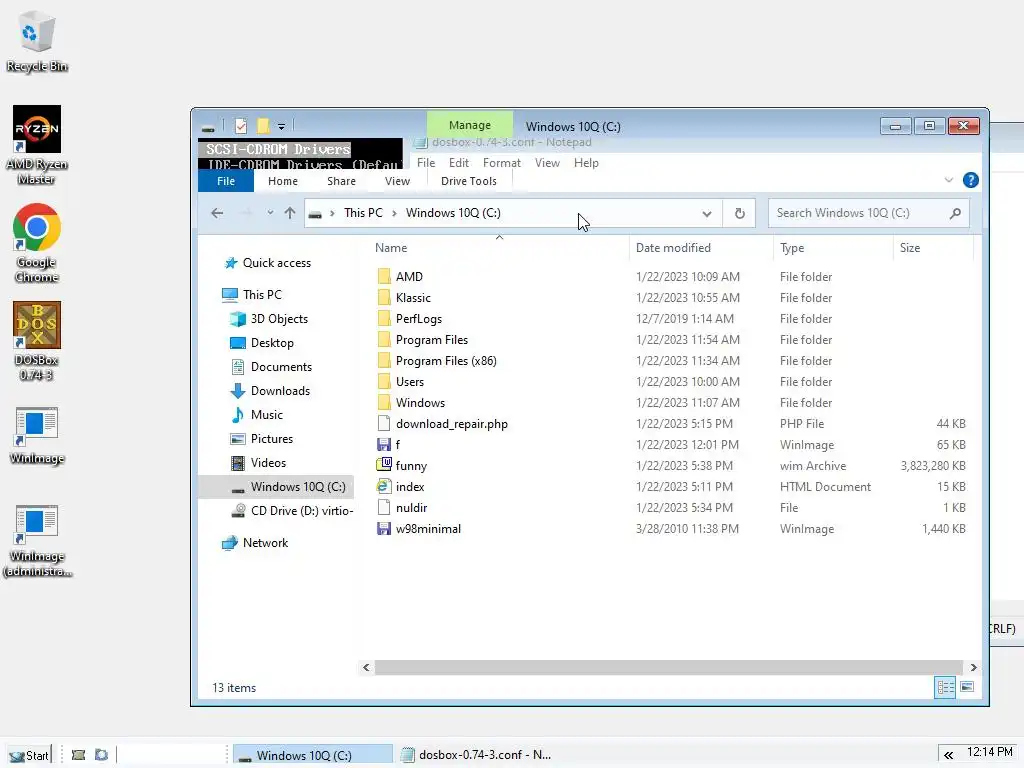Click This PC in address breadcrumb
The image size is (1024, 768).
click(363, 213)
